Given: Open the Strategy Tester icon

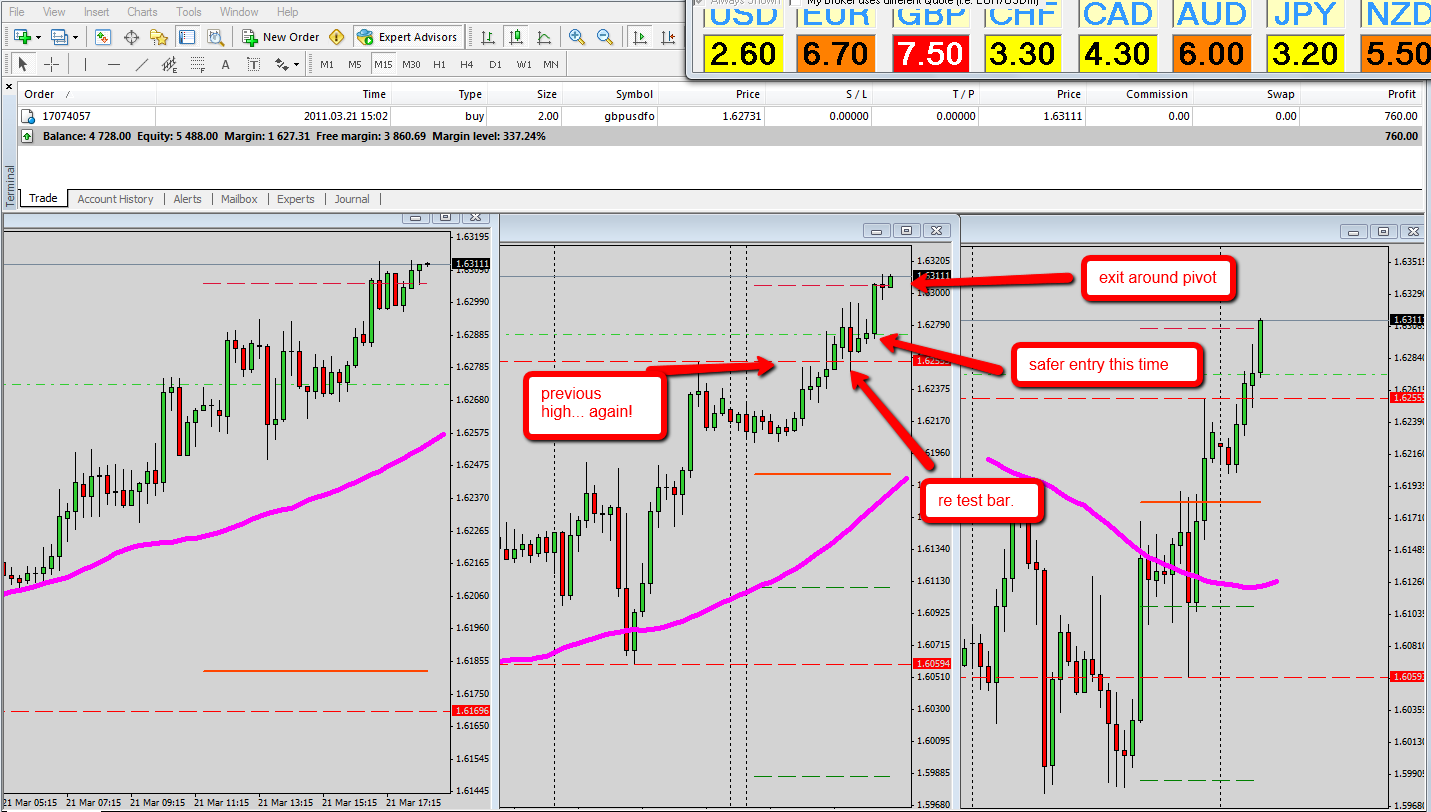Looking at the screenshot, I should (215, 37).
